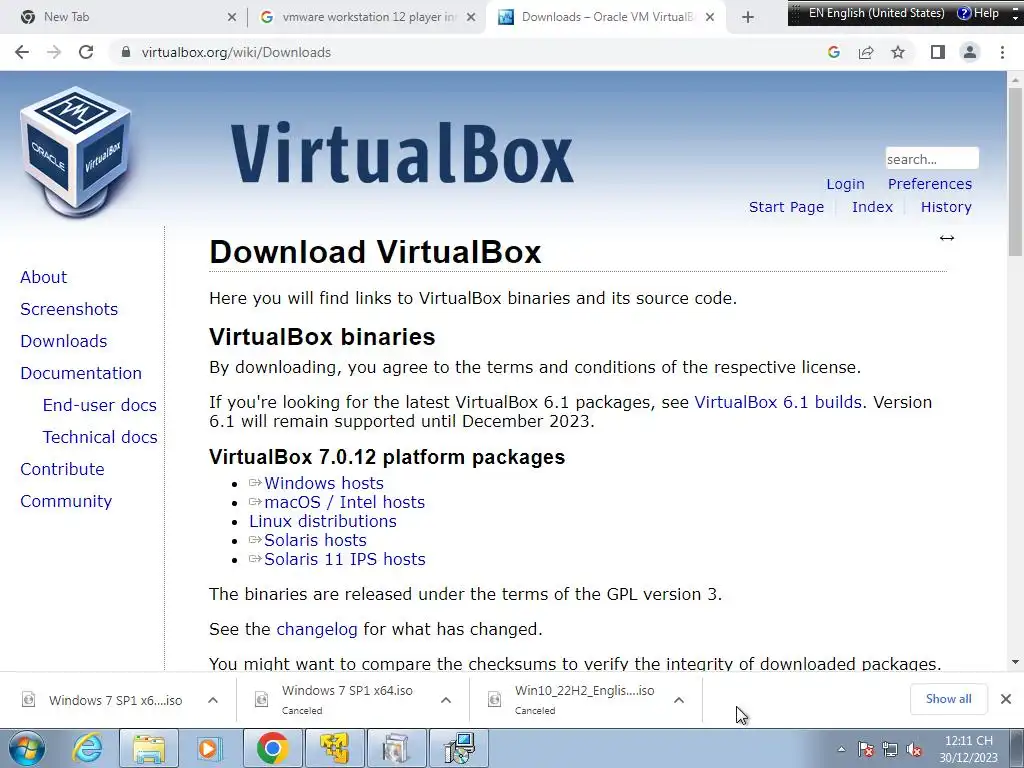Go to the Start Page link
The height and width of the screenshot is (768, 1024).
[x=786, y=207]
